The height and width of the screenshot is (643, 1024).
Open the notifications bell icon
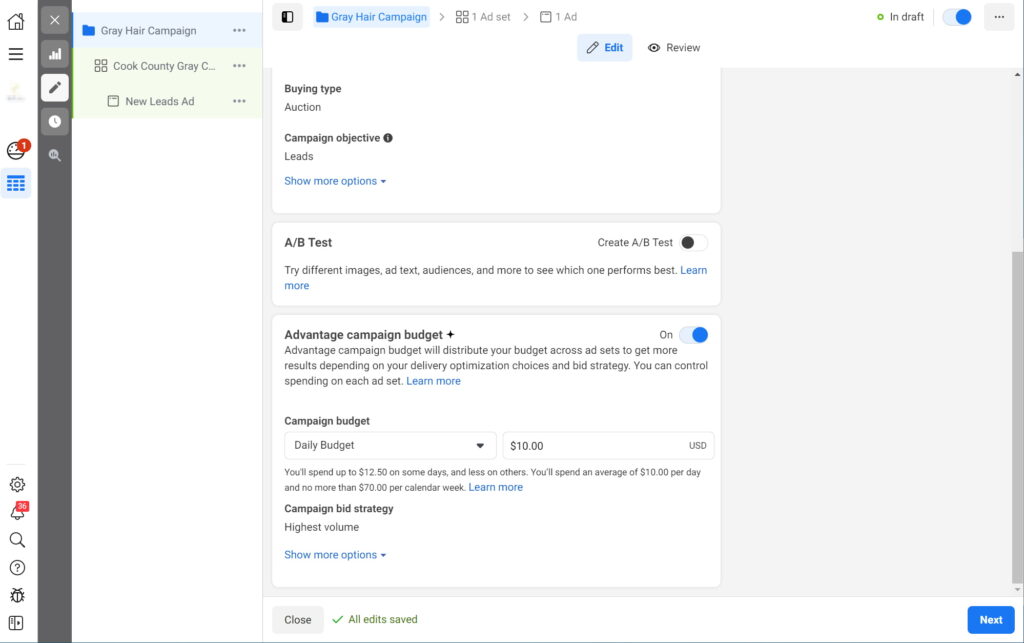(x=17, y=512)
